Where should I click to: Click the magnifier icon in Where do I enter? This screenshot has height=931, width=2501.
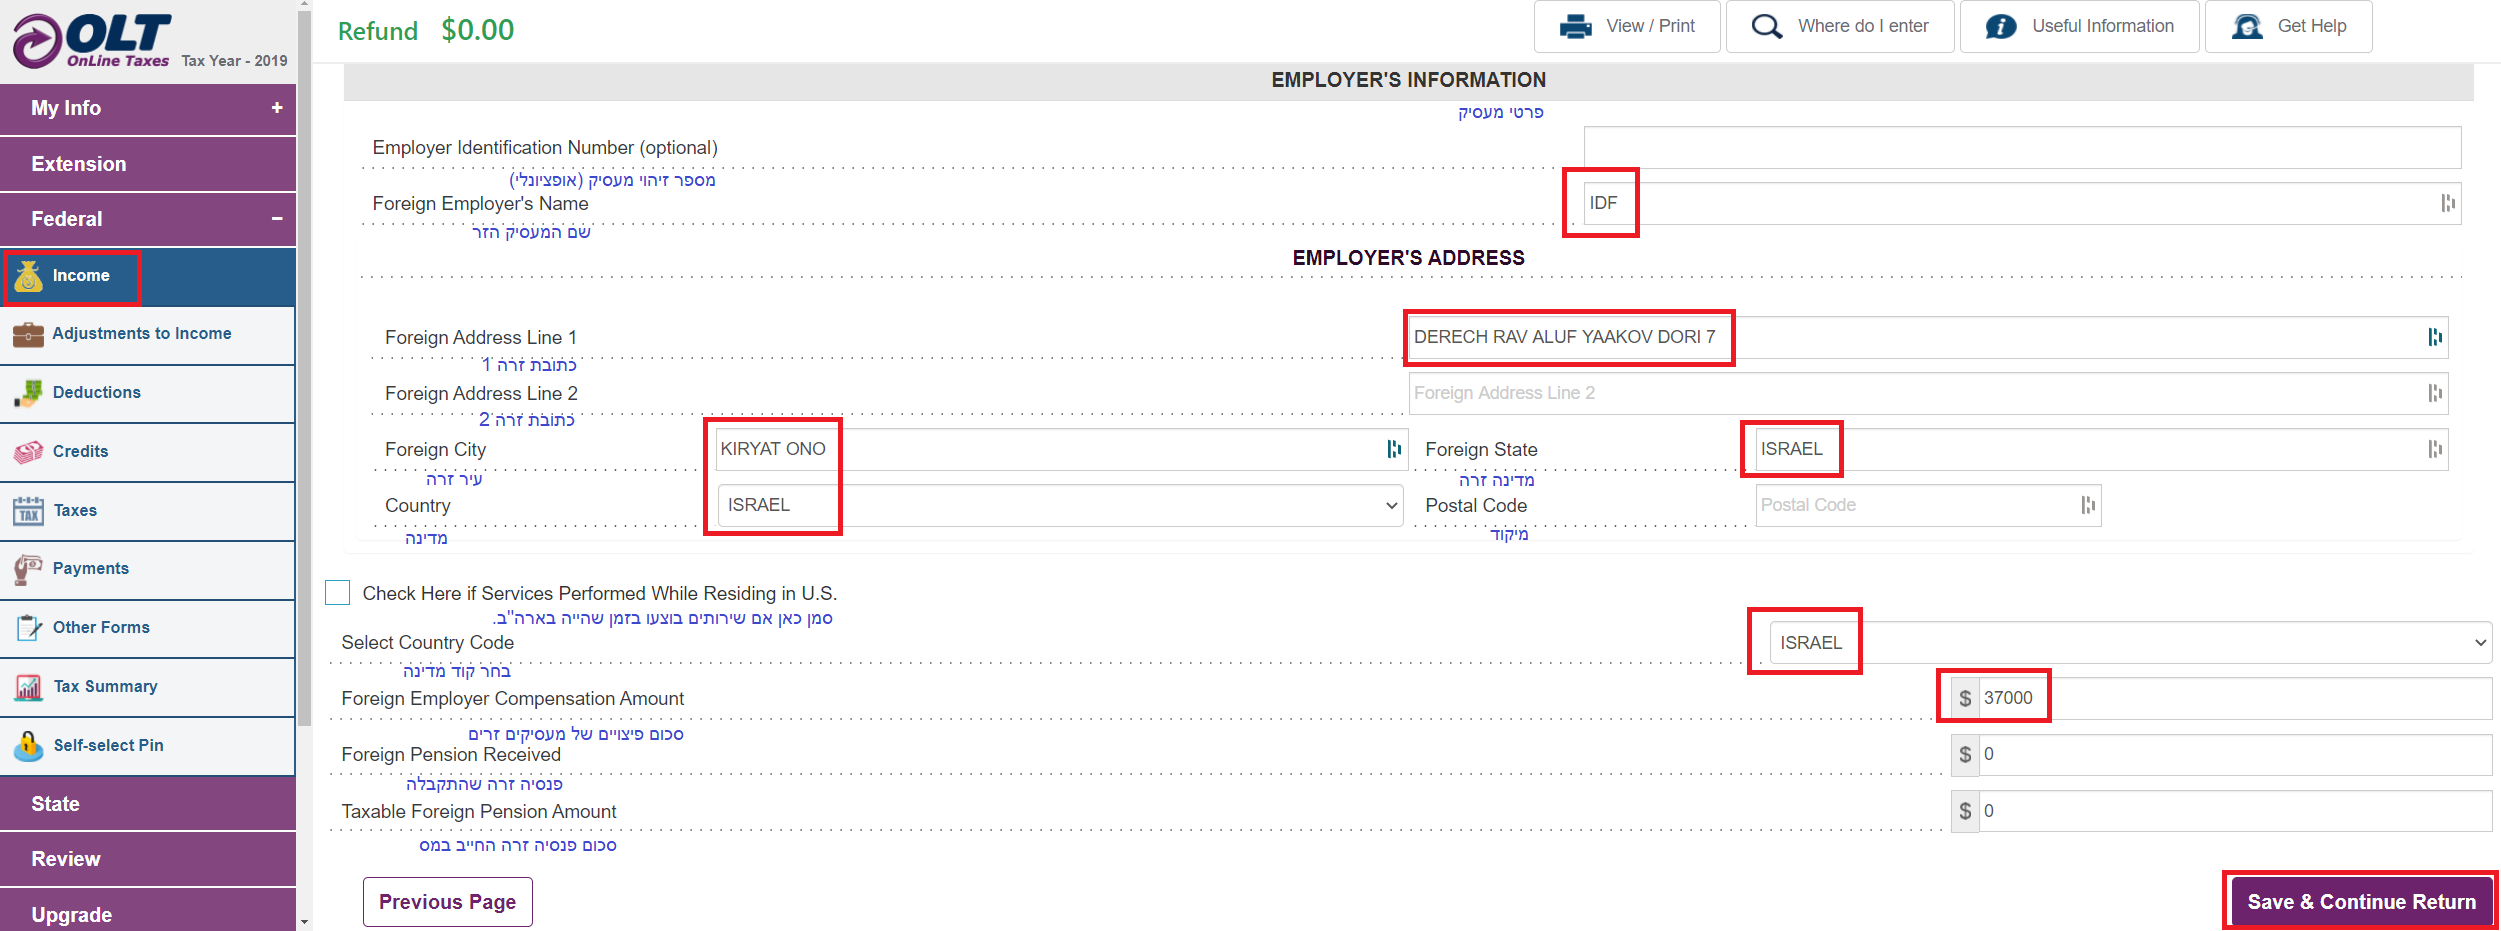click(1767, 27)
